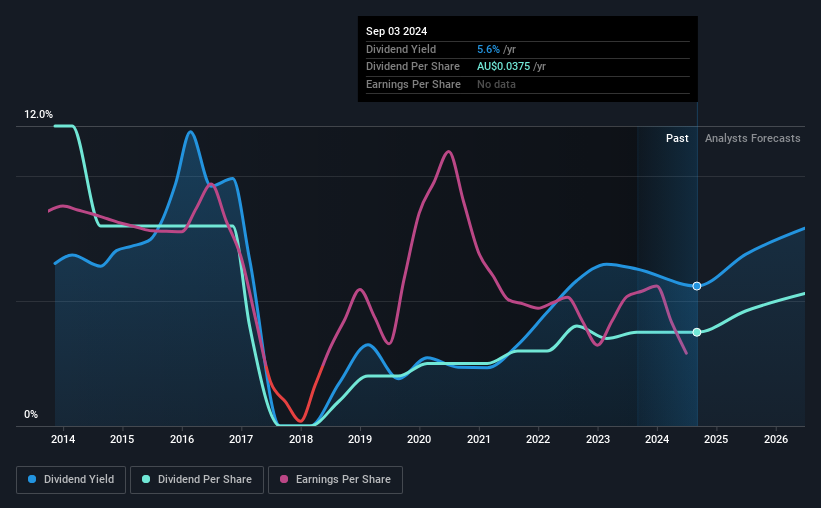Toggle the Dividend Yield legend button
The image size is (821, 508).
click(71, 480)
